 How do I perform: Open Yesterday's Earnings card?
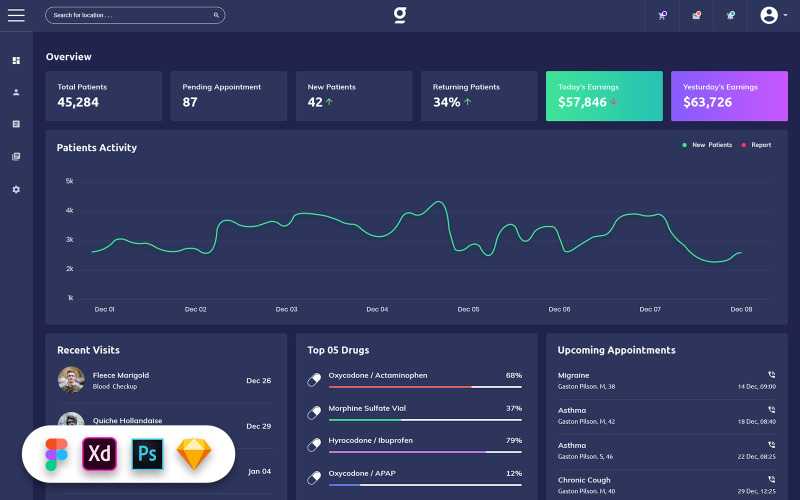pos(729,96)
